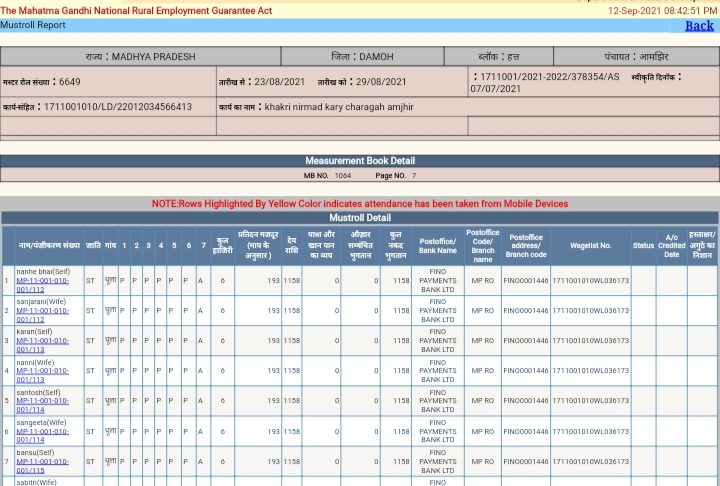This screenshot has height=486, width=720.
Task: Select the block cell ब्लॉक : हत्त
Action: [499, 57]
